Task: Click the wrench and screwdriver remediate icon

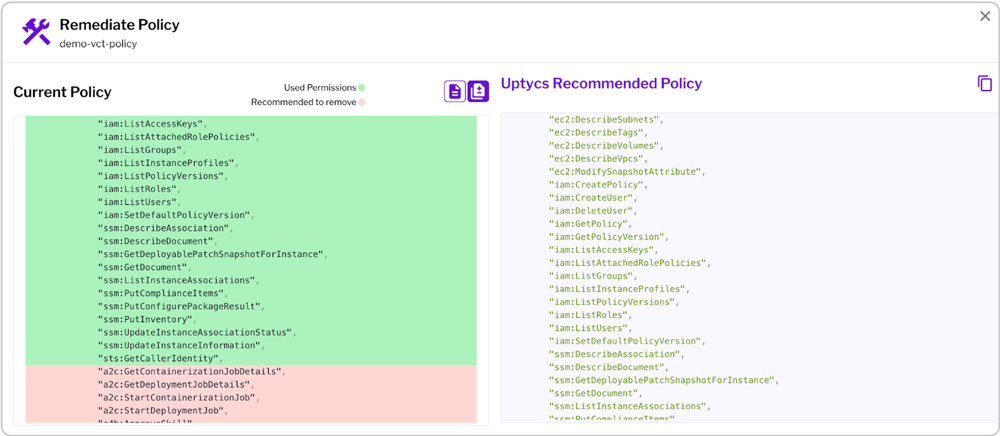Action: point(36,31)
